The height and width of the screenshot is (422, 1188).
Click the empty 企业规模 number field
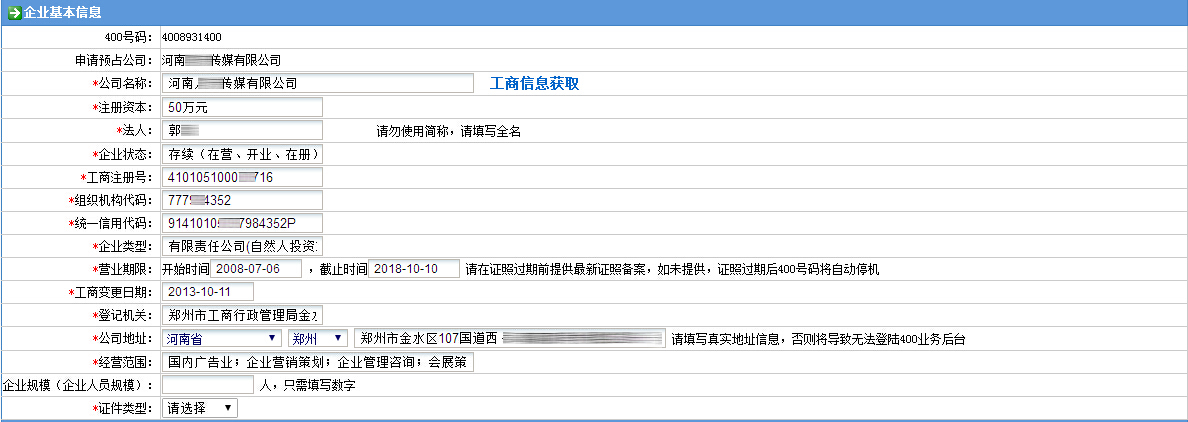207,385
